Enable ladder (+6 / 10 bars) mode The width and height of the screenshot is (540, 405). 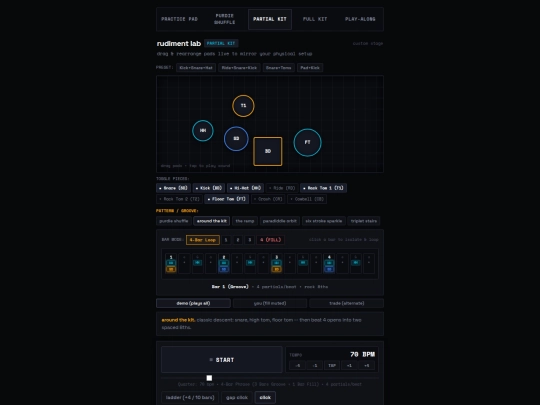190,397
